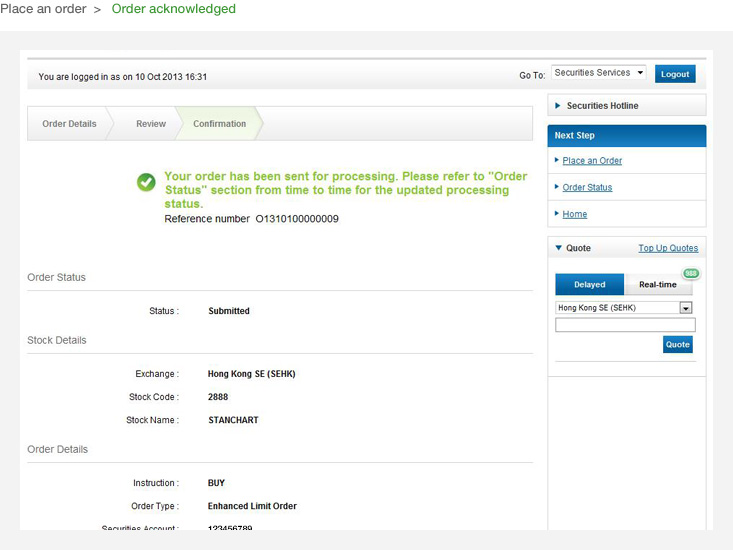
Task: Open the Order Status link
Action: tap(587, 187)
